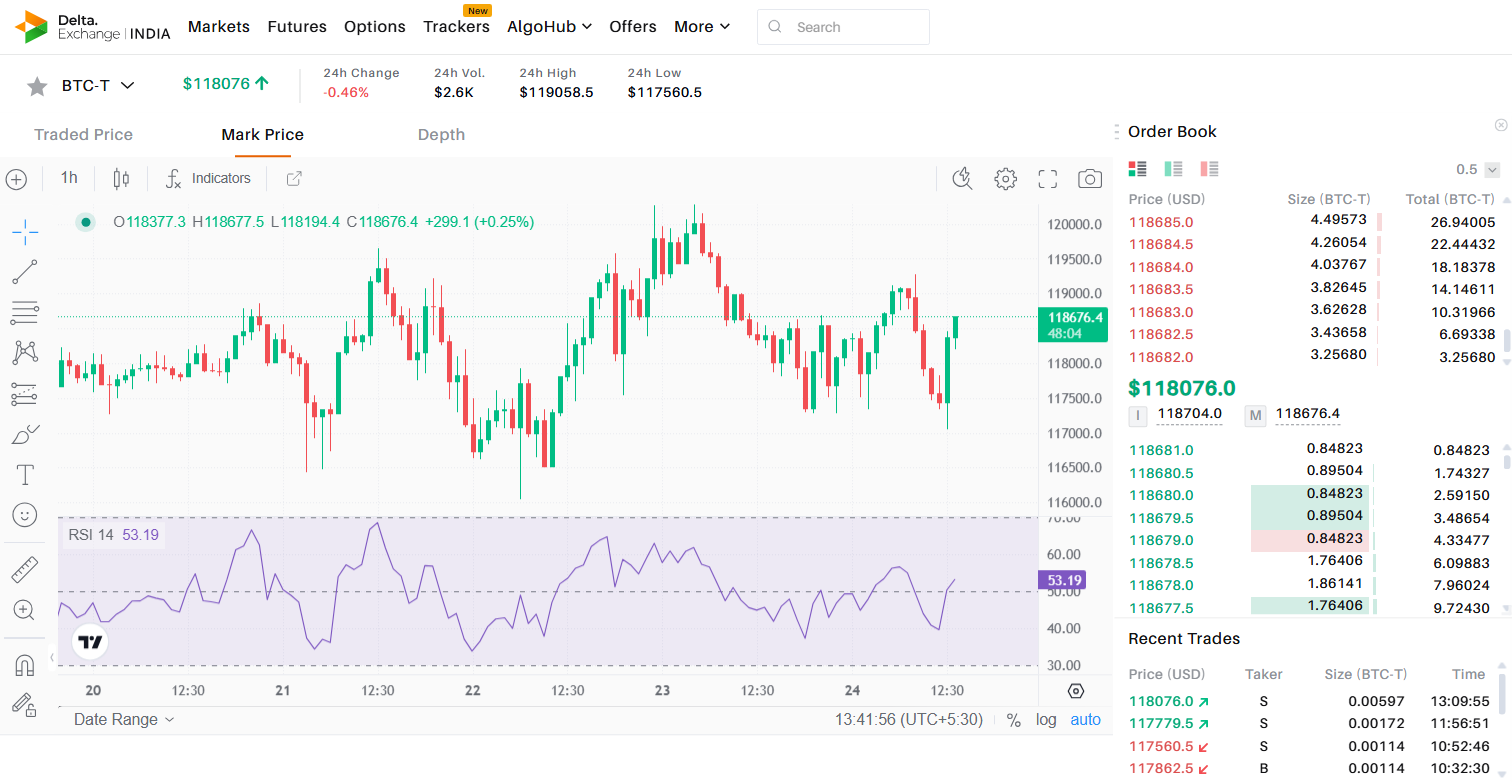Change the candlestick chart style
Viewport: 1512px width, 782px height.
[121, 179]
